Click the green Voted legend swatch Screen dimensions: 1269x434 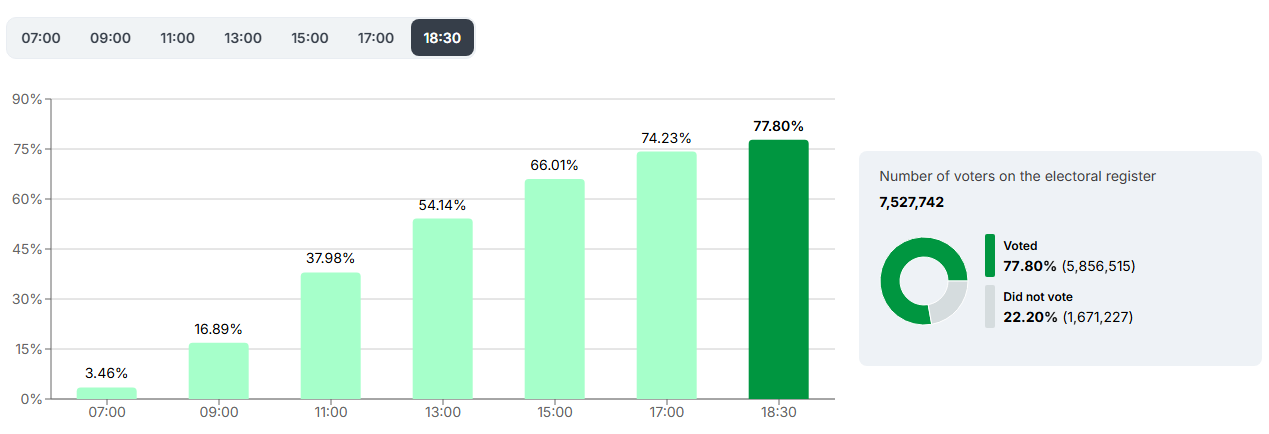point(990,255)
